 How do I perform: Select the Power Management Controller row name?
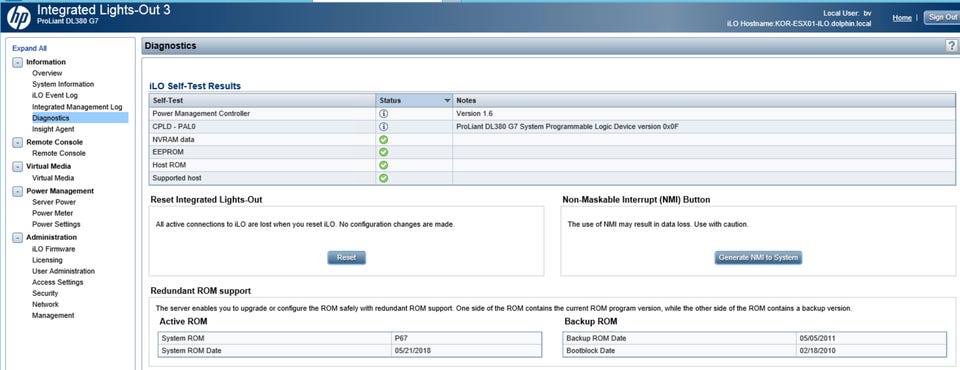pyautogui.click(x=201, y=113)
